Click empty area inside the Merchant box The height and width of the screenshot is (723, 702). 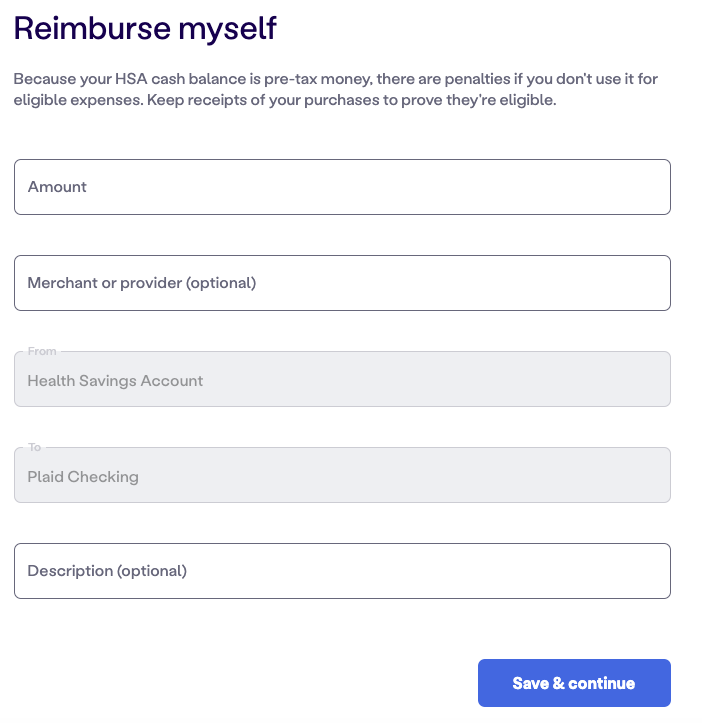461,283
